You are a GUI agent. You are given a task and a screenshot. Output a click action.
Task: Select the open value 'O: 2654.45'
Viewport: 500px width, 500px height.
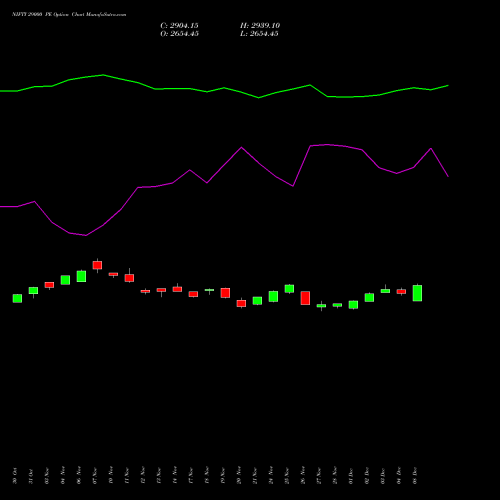[x=179, y=34]
